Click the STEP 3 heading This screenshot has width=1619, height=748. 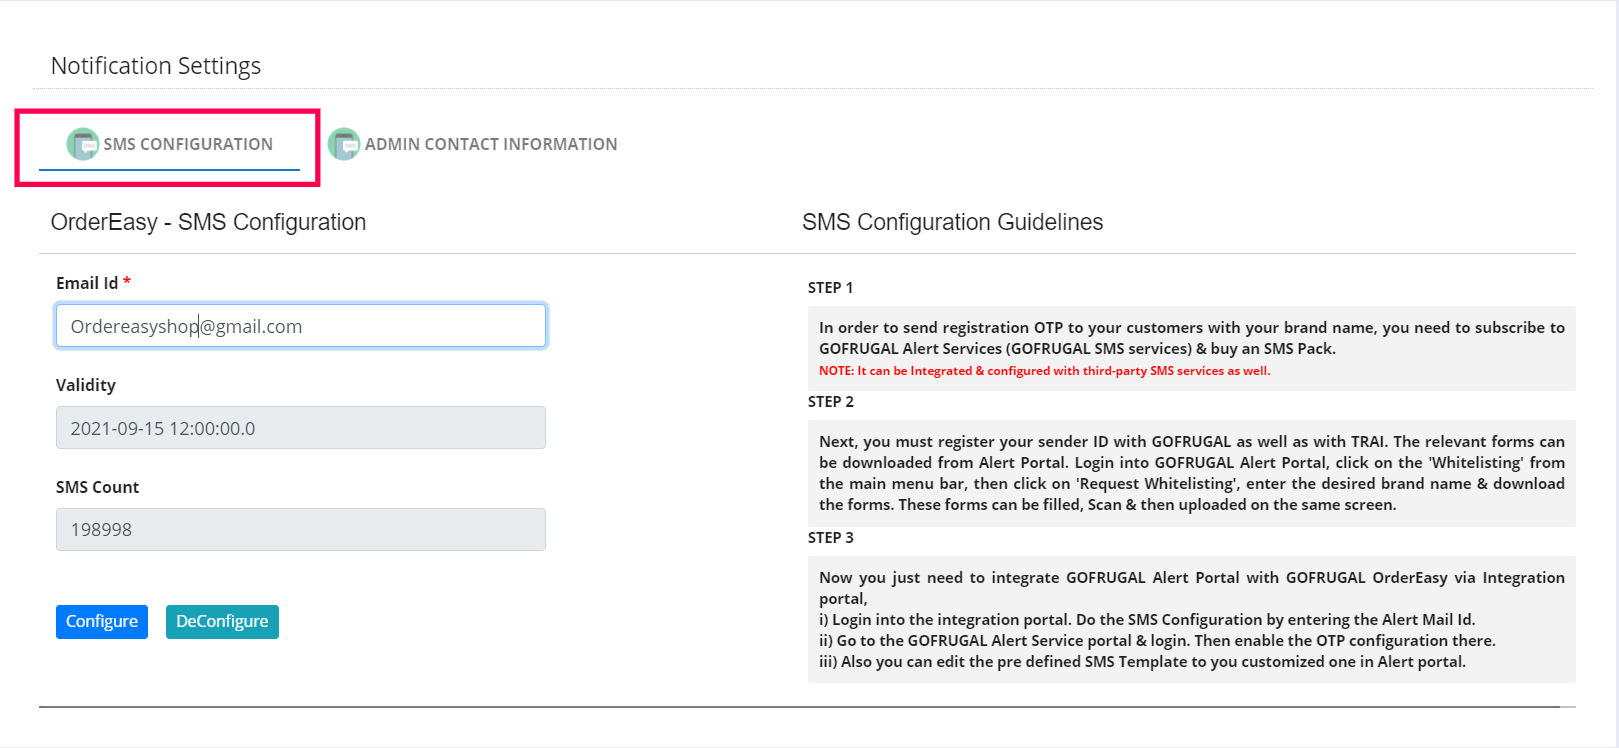[830, 538]
